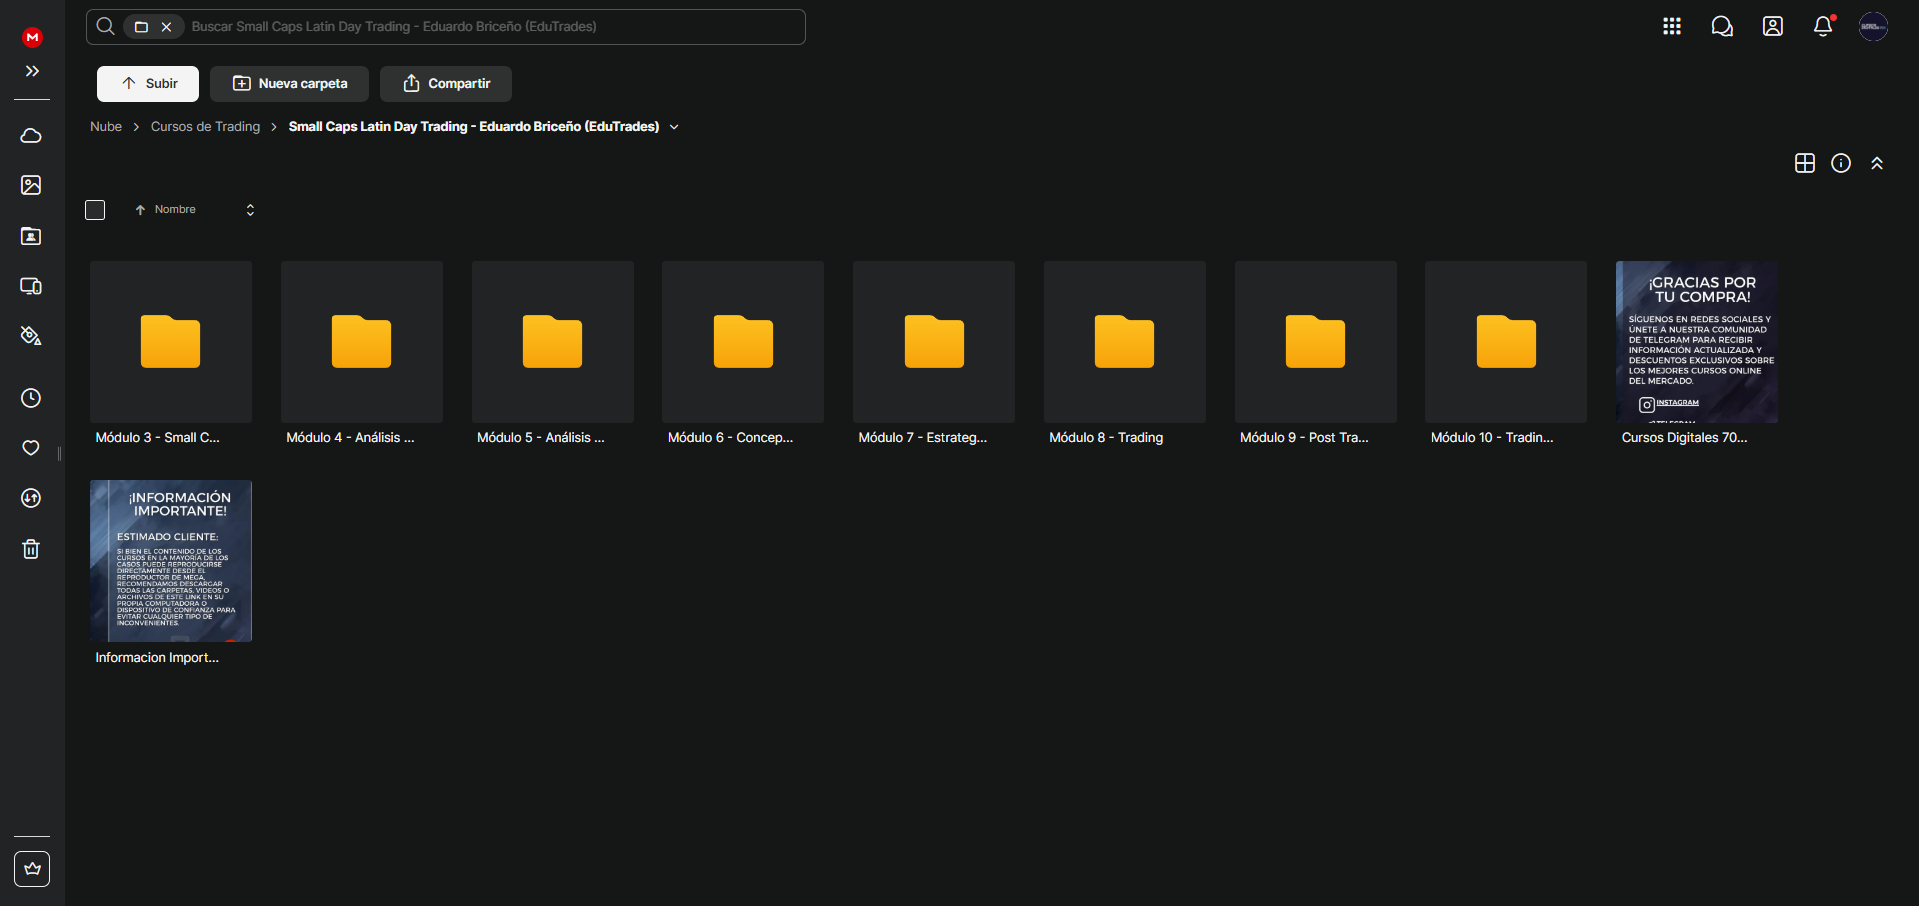This screenshot has width=1919, height=906.
Task: Open the Favourites heart icon in sidebar
Action: (31, 448)
